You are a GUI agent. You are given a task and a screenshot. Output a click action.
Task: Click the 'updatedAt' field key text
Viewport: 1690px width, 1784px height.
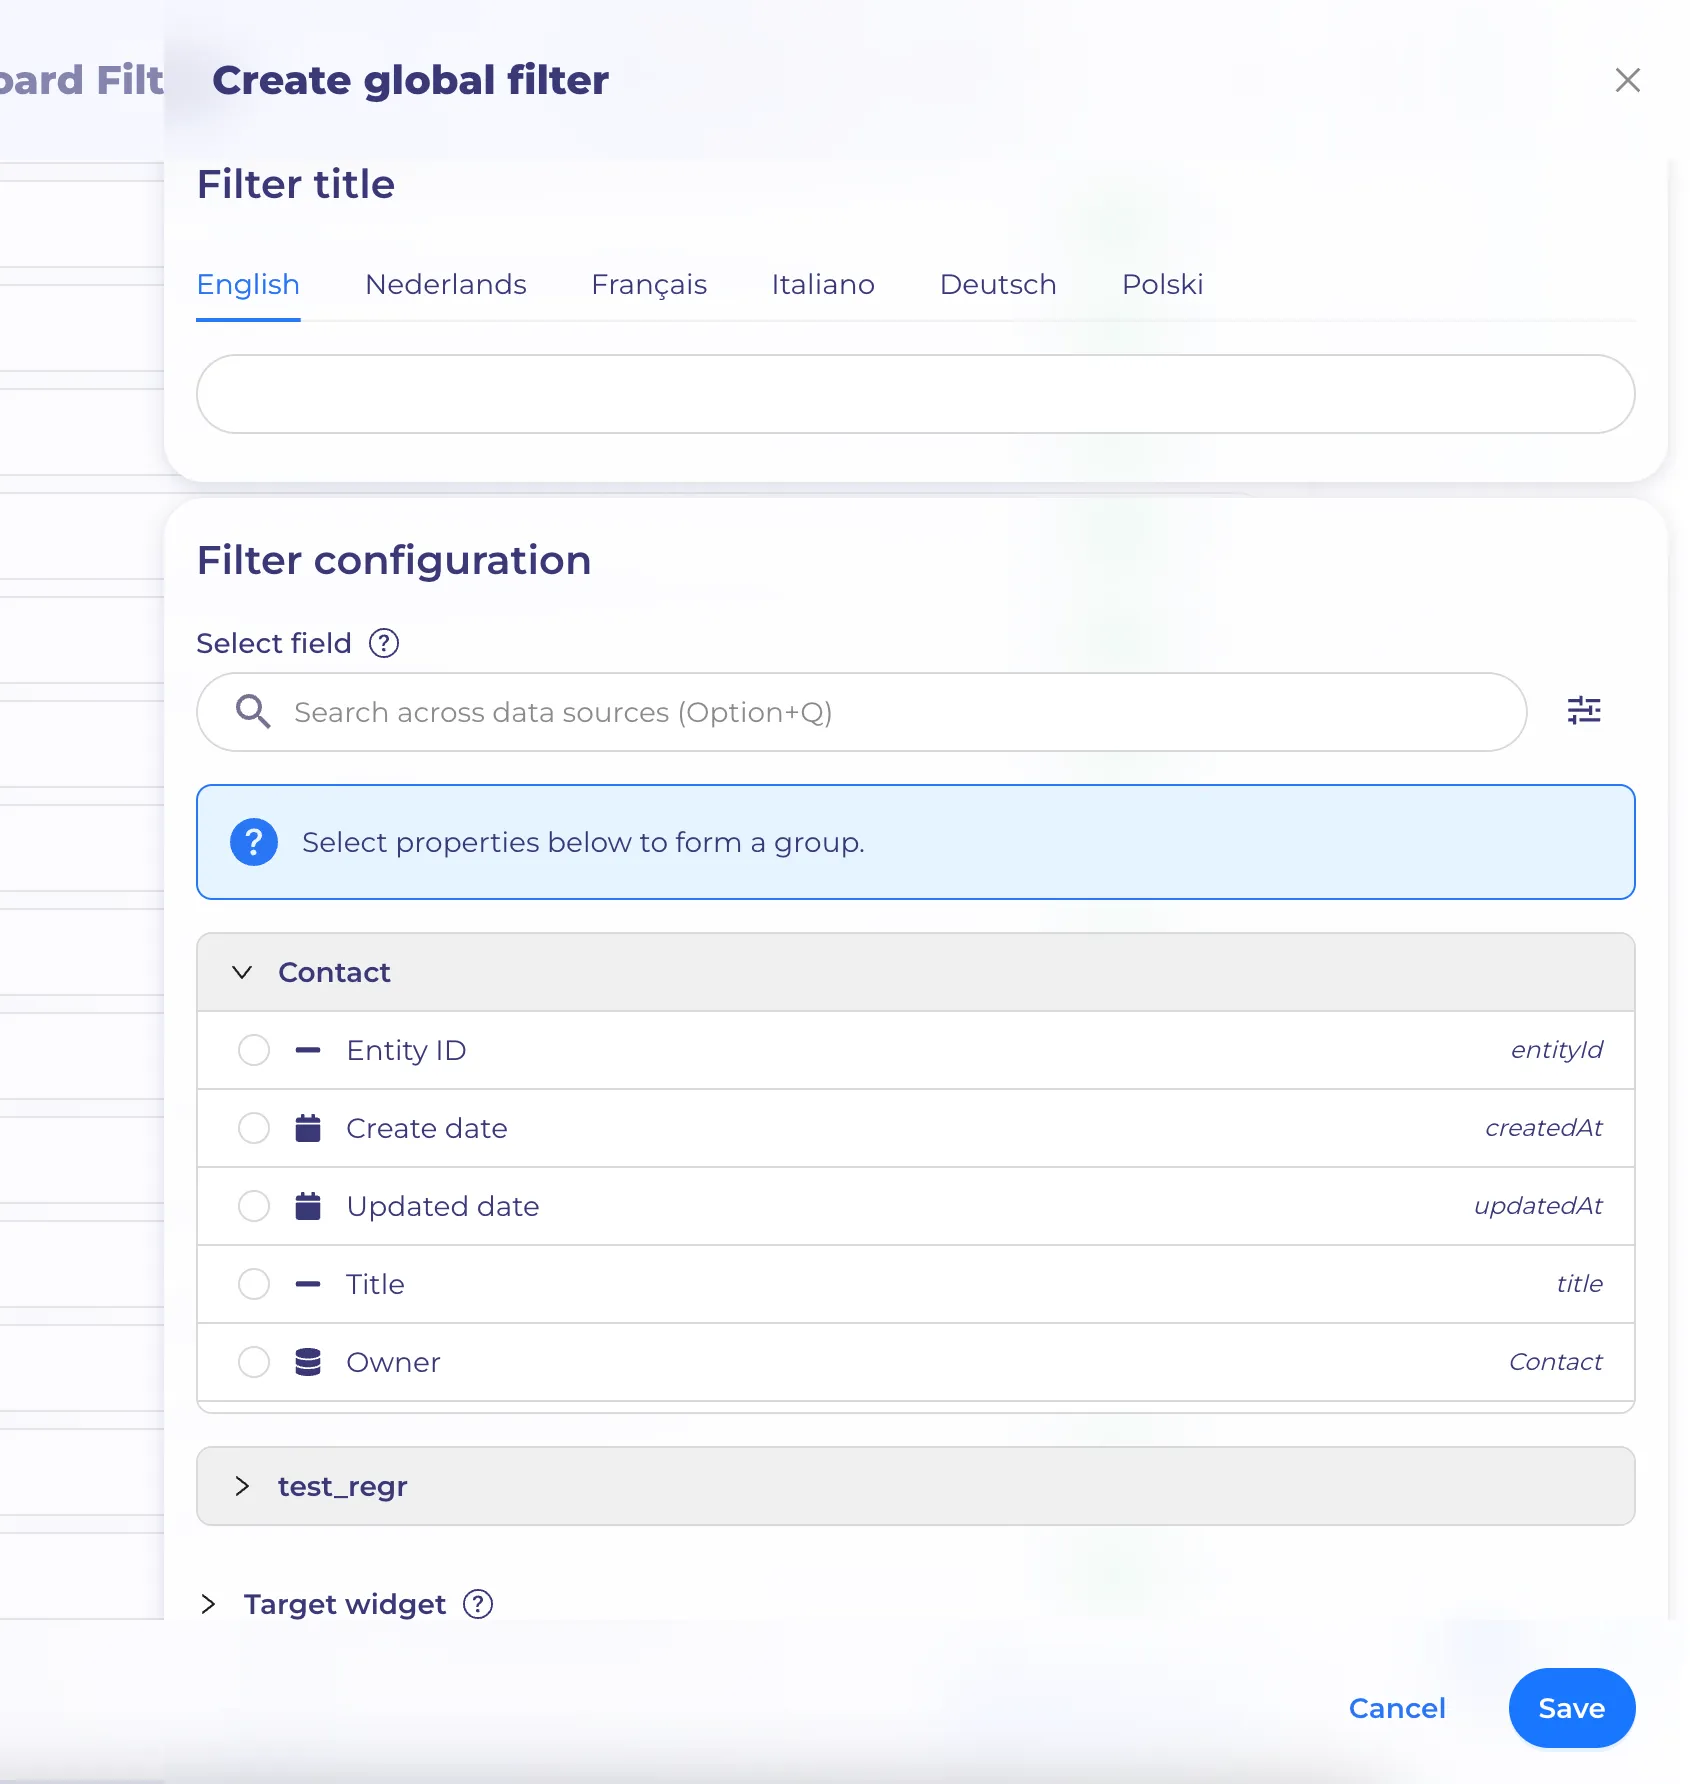click(1538, 1206)
